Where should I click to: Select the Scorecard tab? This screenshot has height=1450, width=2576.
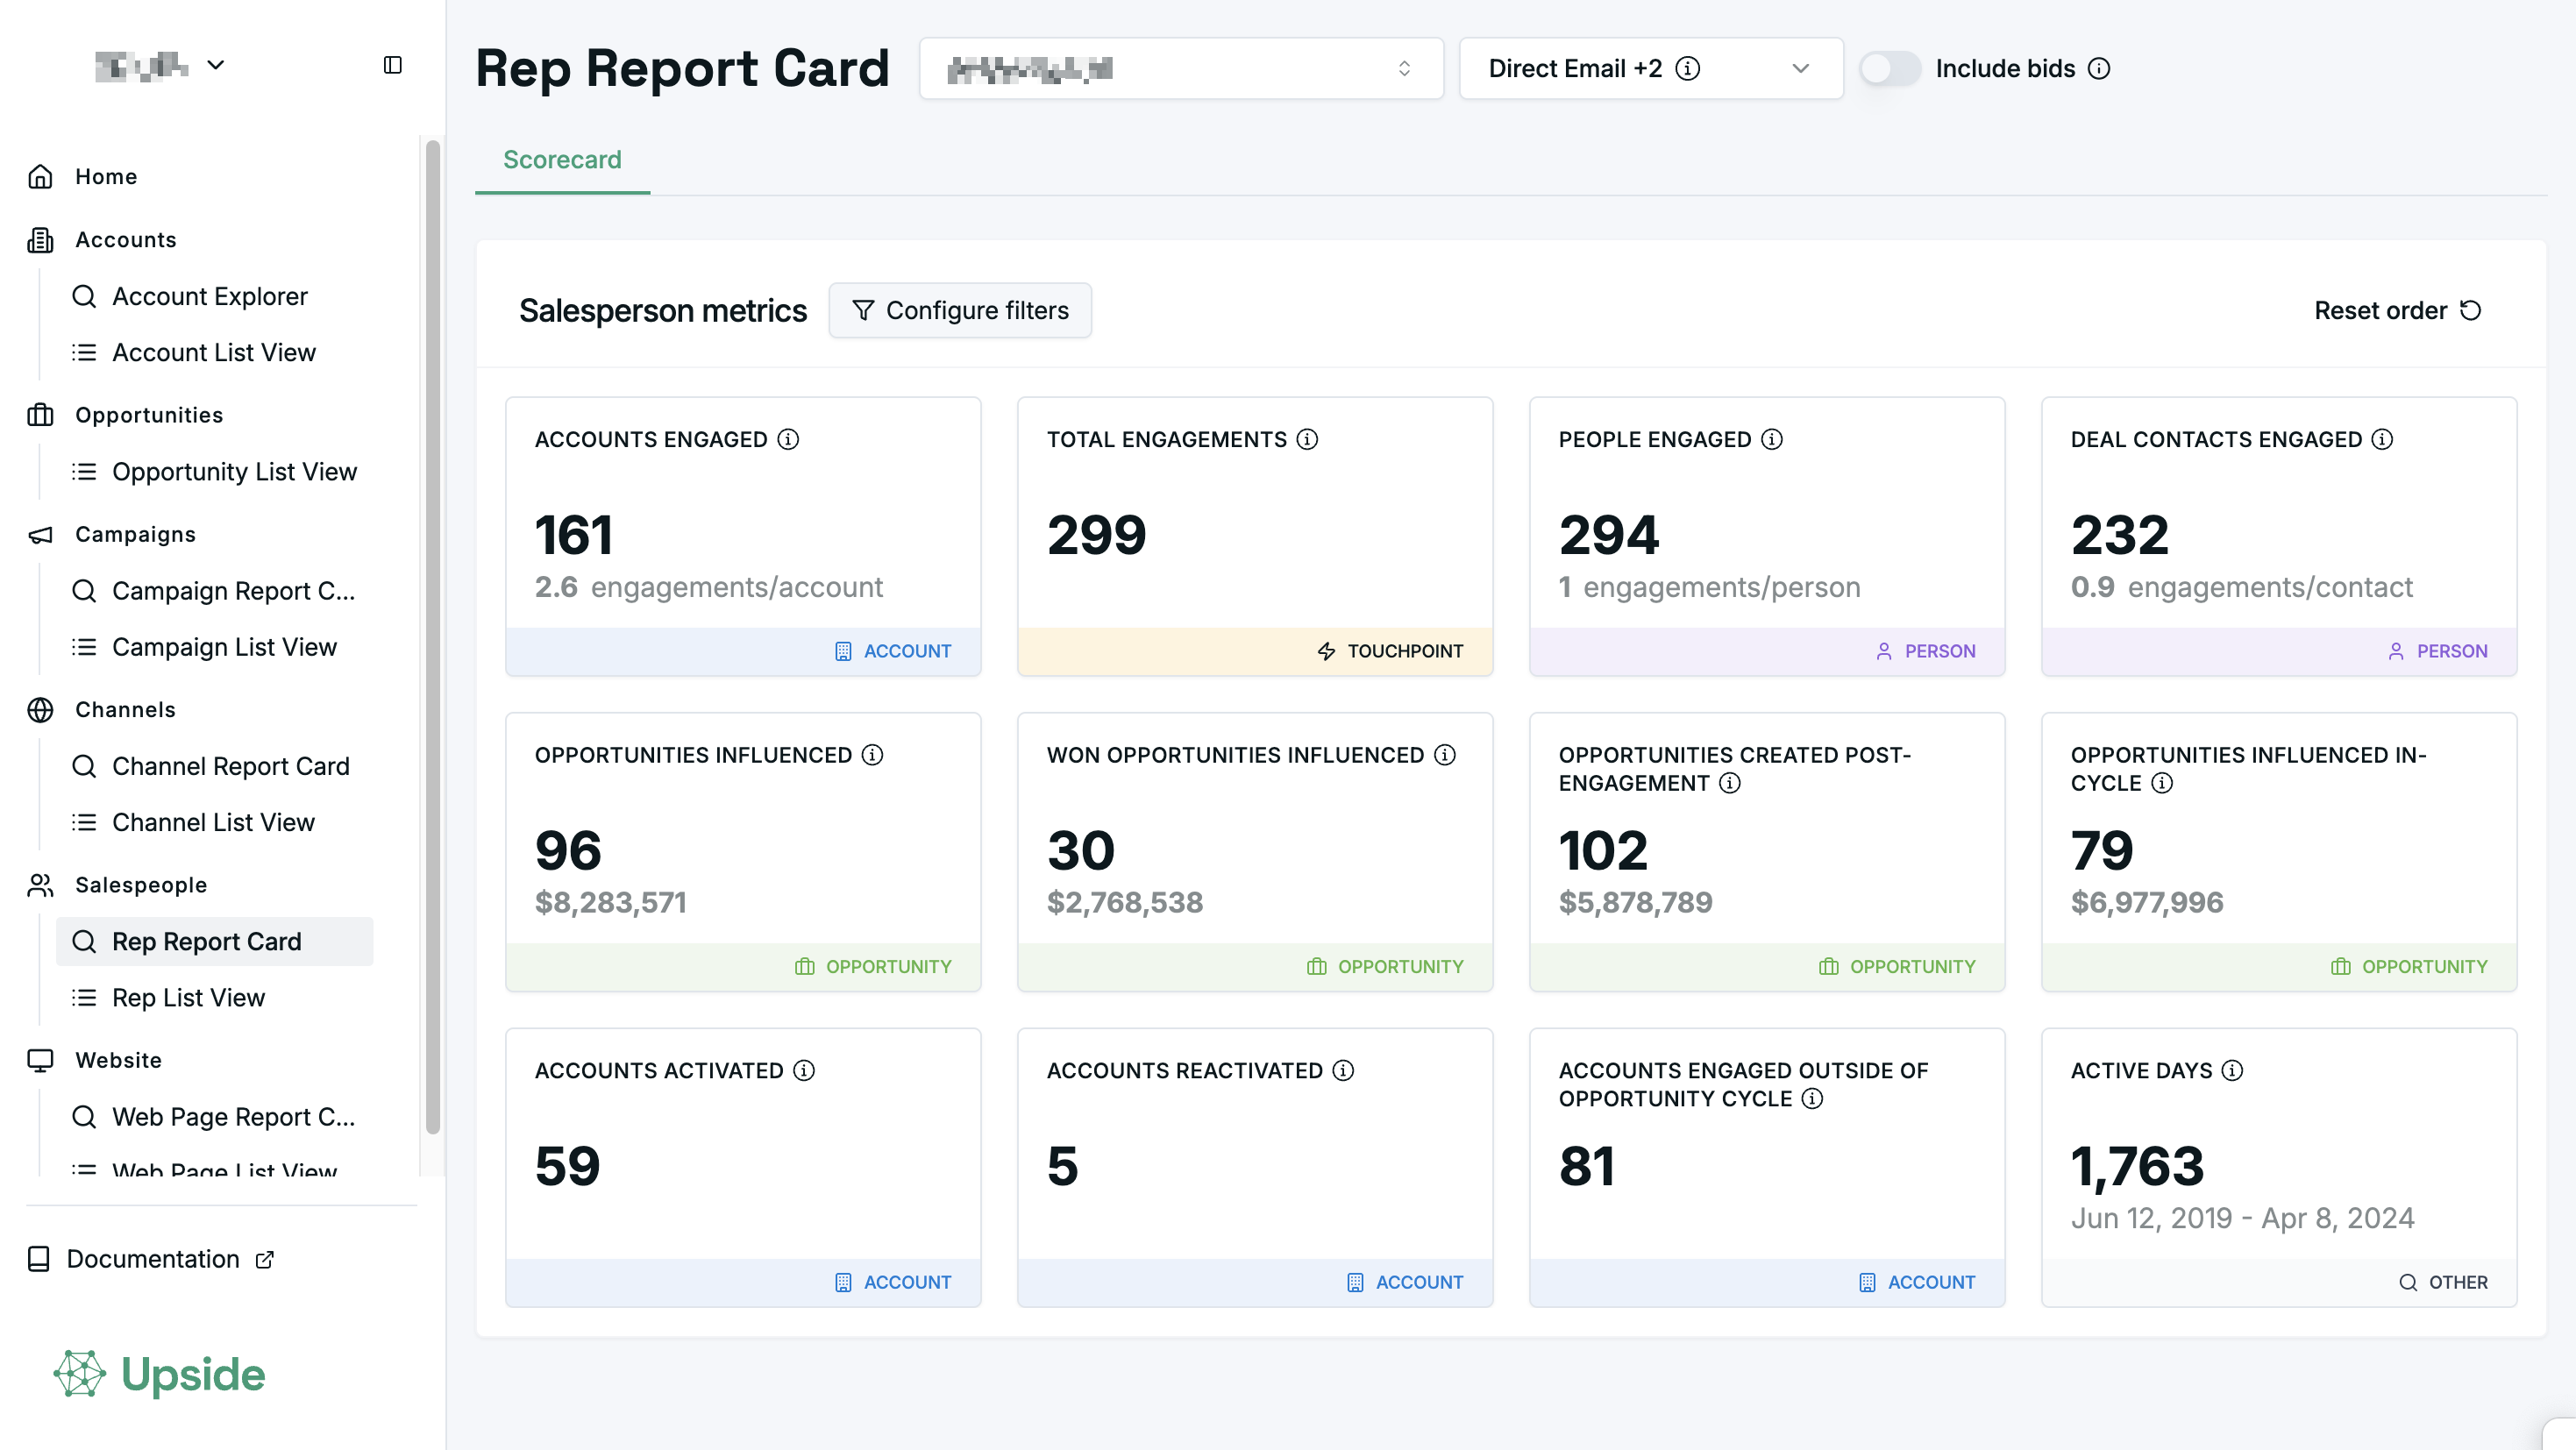(x=562, y=160)
